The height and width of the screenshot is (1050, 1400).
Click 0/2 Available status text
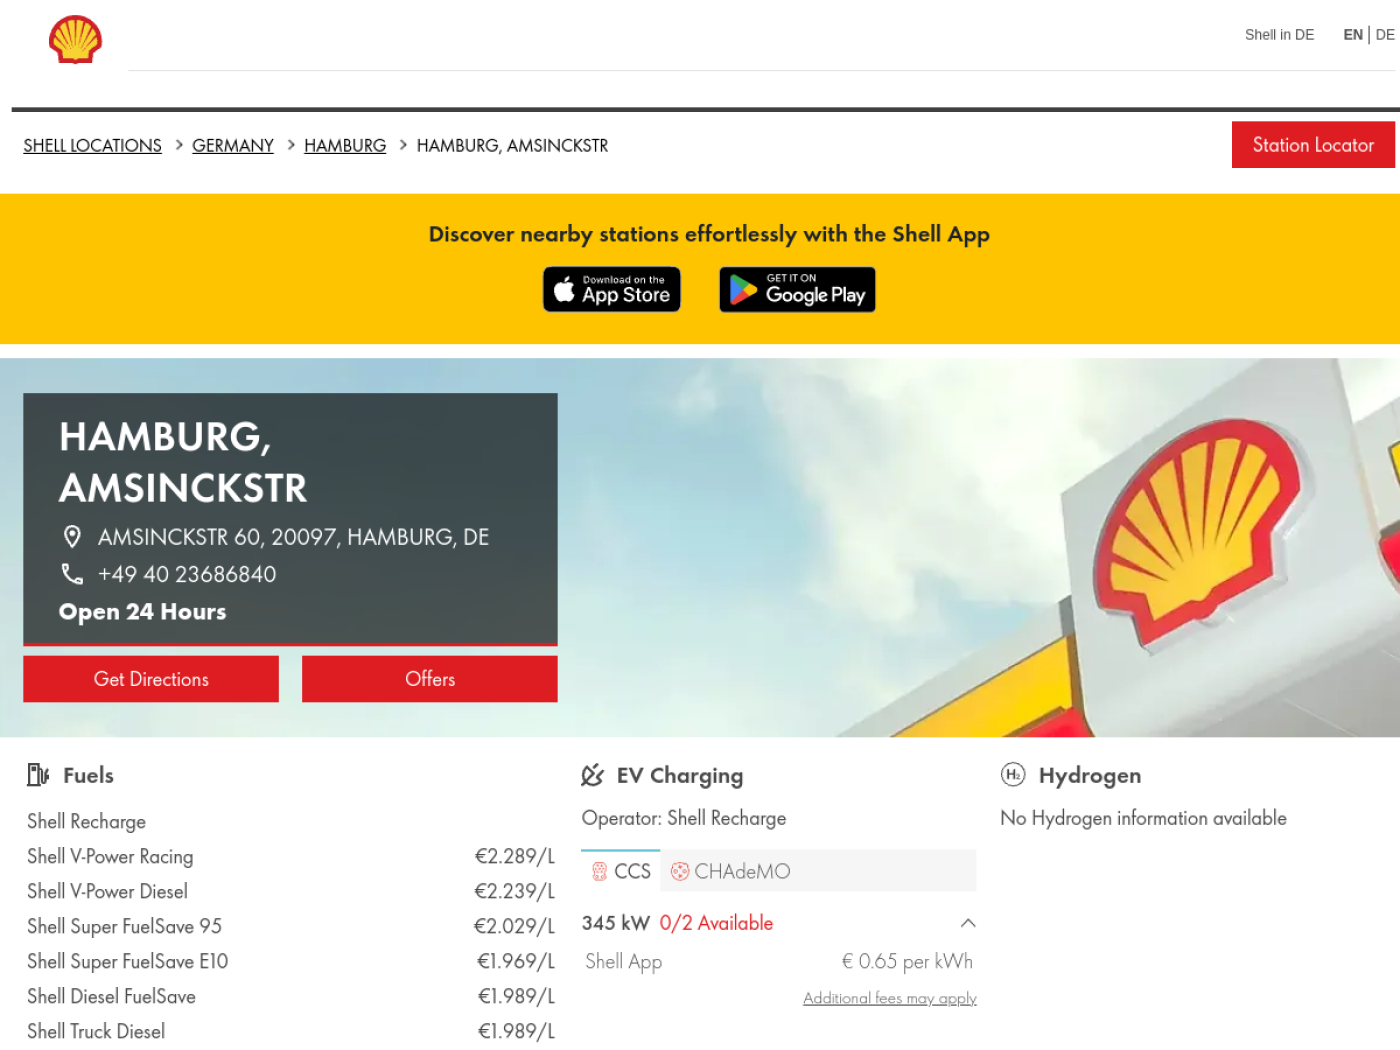(716, 923)
